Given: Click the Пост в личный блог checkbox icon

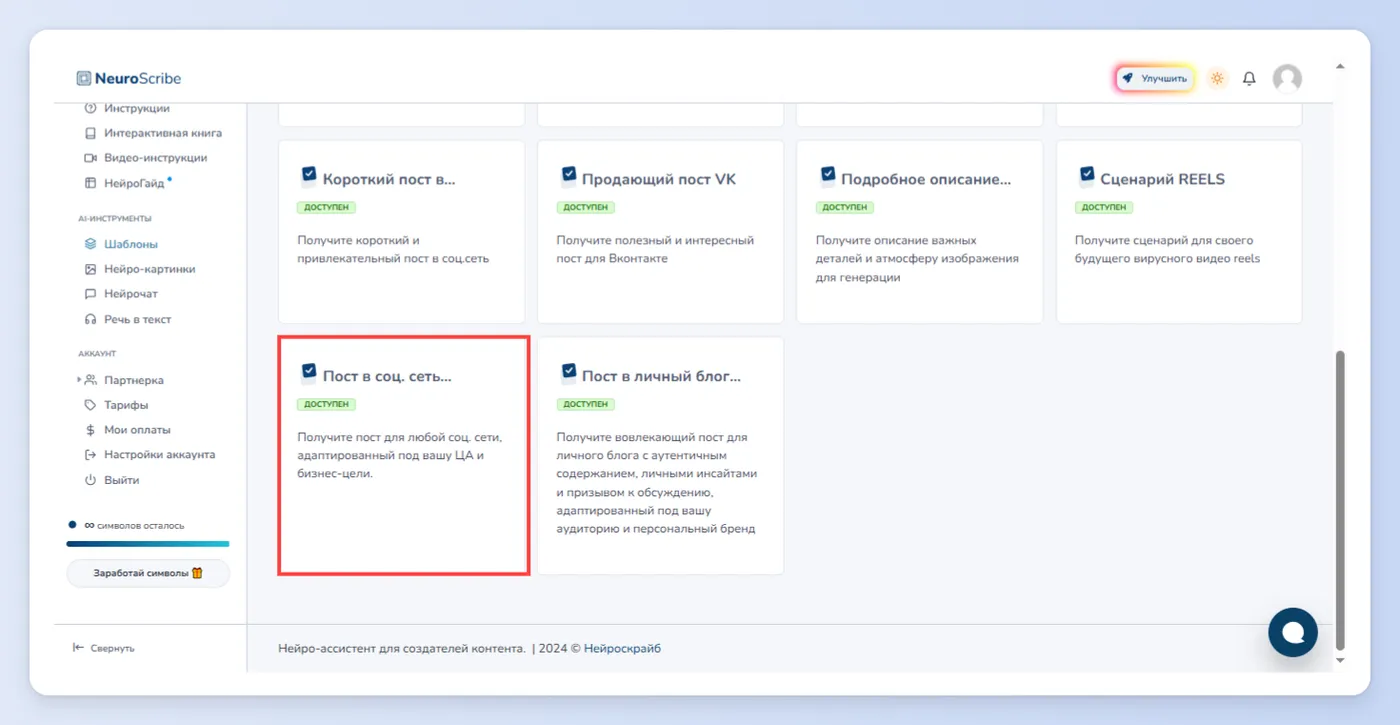Looking at the screenshot, I should 568,374.
